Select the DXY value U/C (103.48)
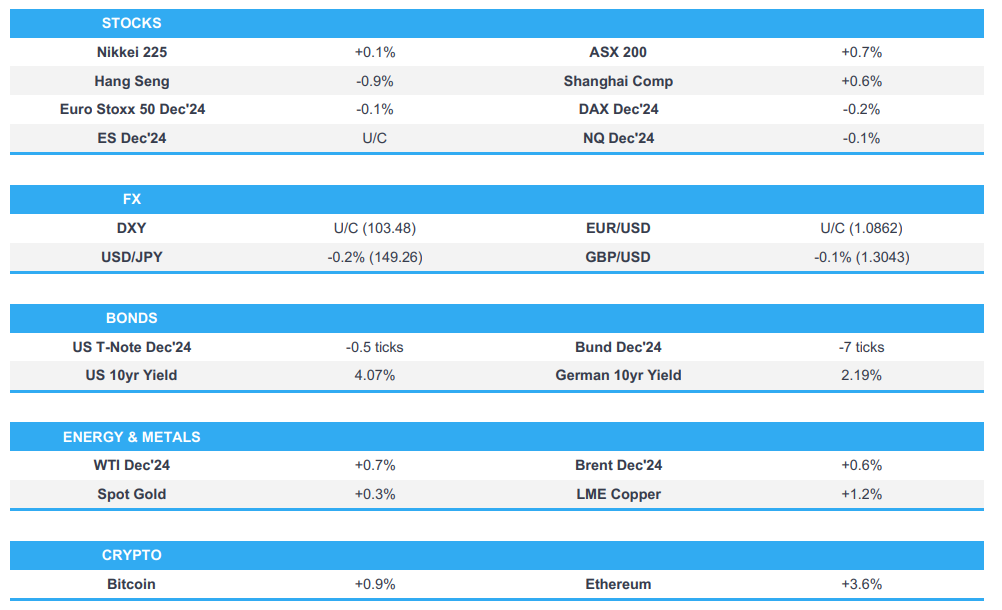The width and height of the screenshot is (1002, 610). click(374, 228)
